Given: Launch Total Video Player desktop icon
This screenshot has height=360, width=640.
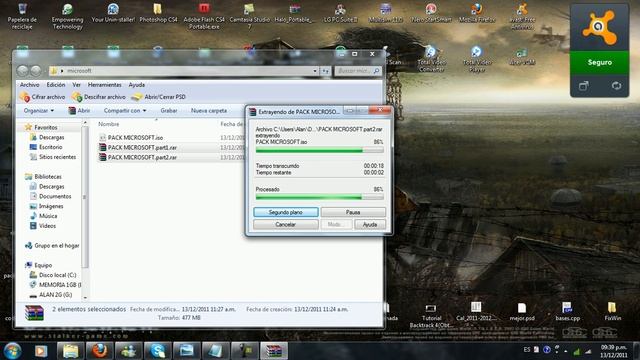Looking at the screenshot, I should pos(476,59).
